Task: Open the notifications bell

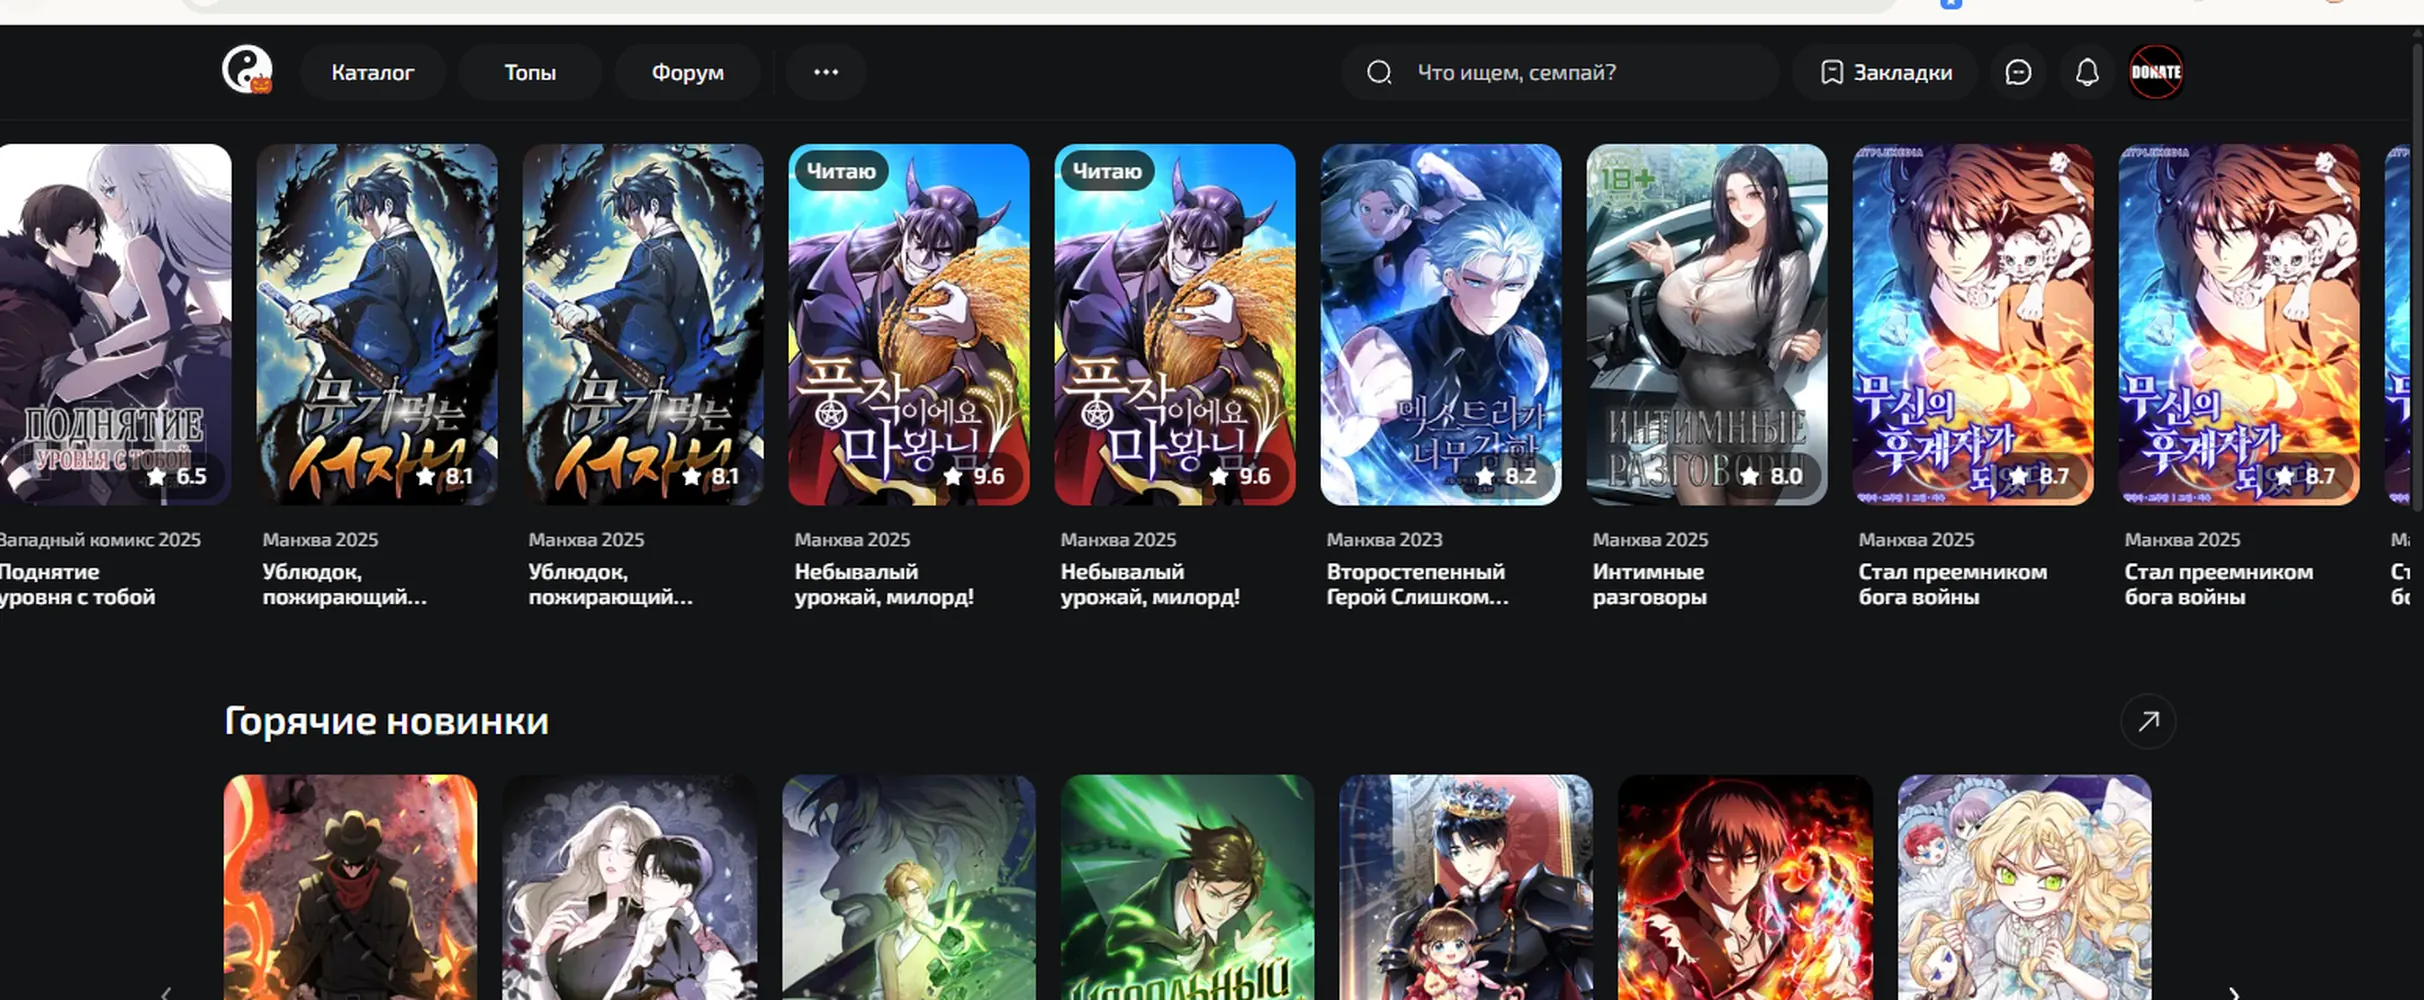Action: point(2087,72)
